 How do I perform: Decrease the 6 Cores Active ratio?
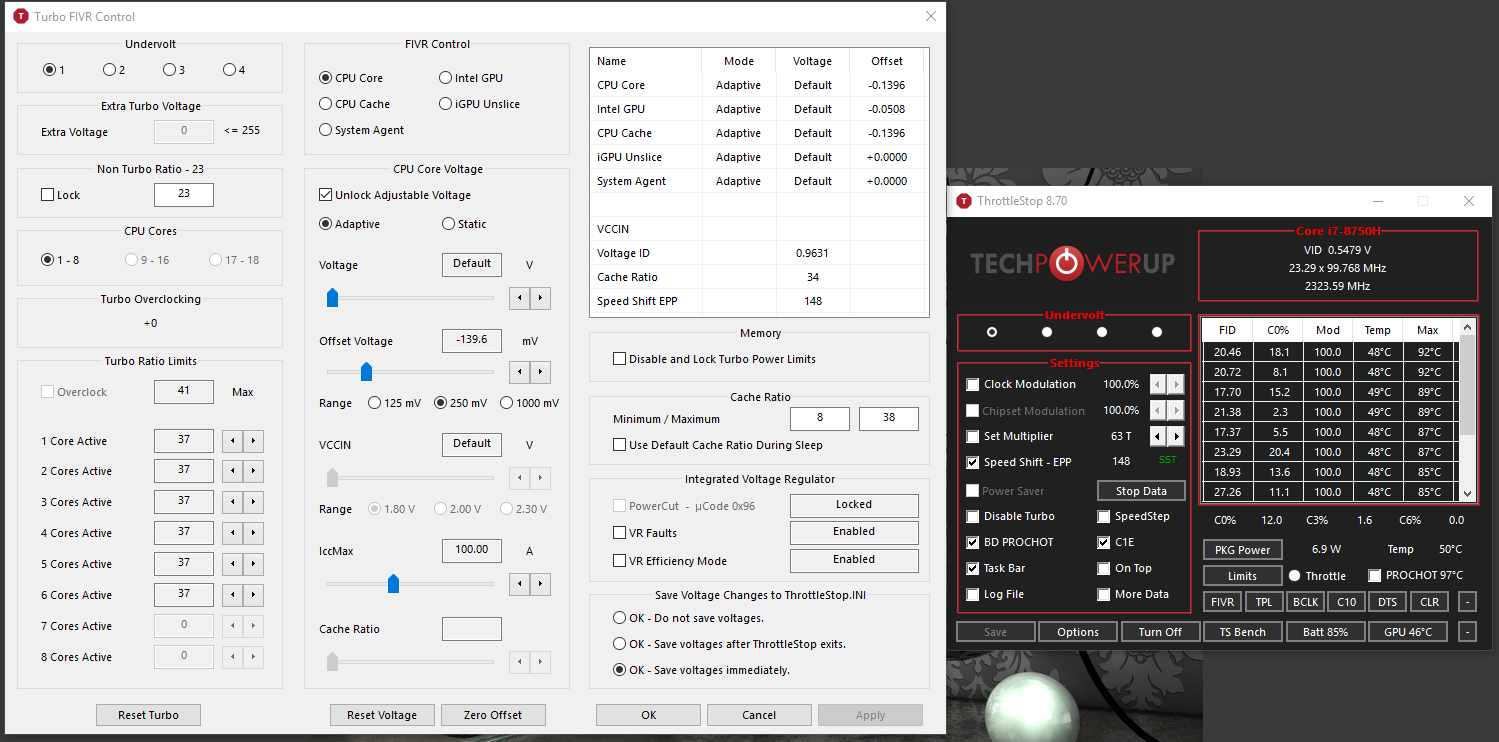click(x=232, y=595)
